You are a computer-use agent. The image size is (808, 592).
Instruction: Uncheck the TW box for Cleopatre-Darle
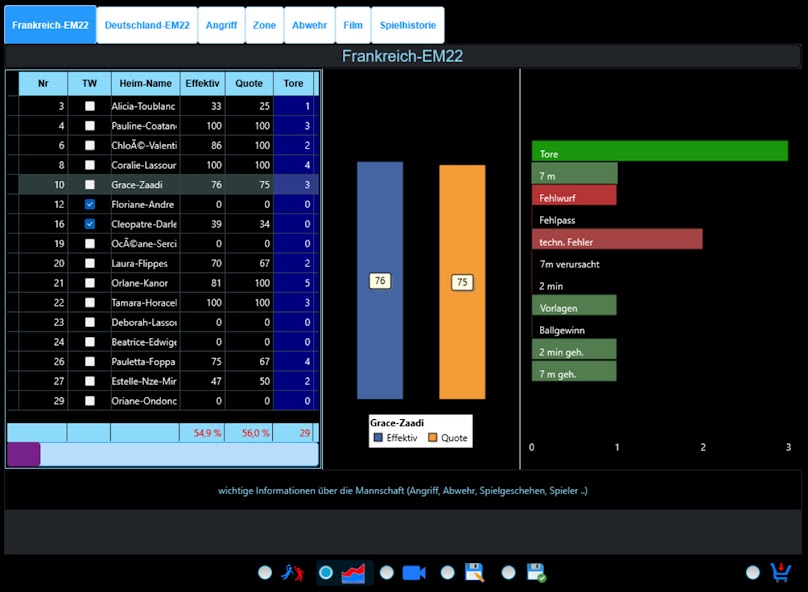[87, 224]
